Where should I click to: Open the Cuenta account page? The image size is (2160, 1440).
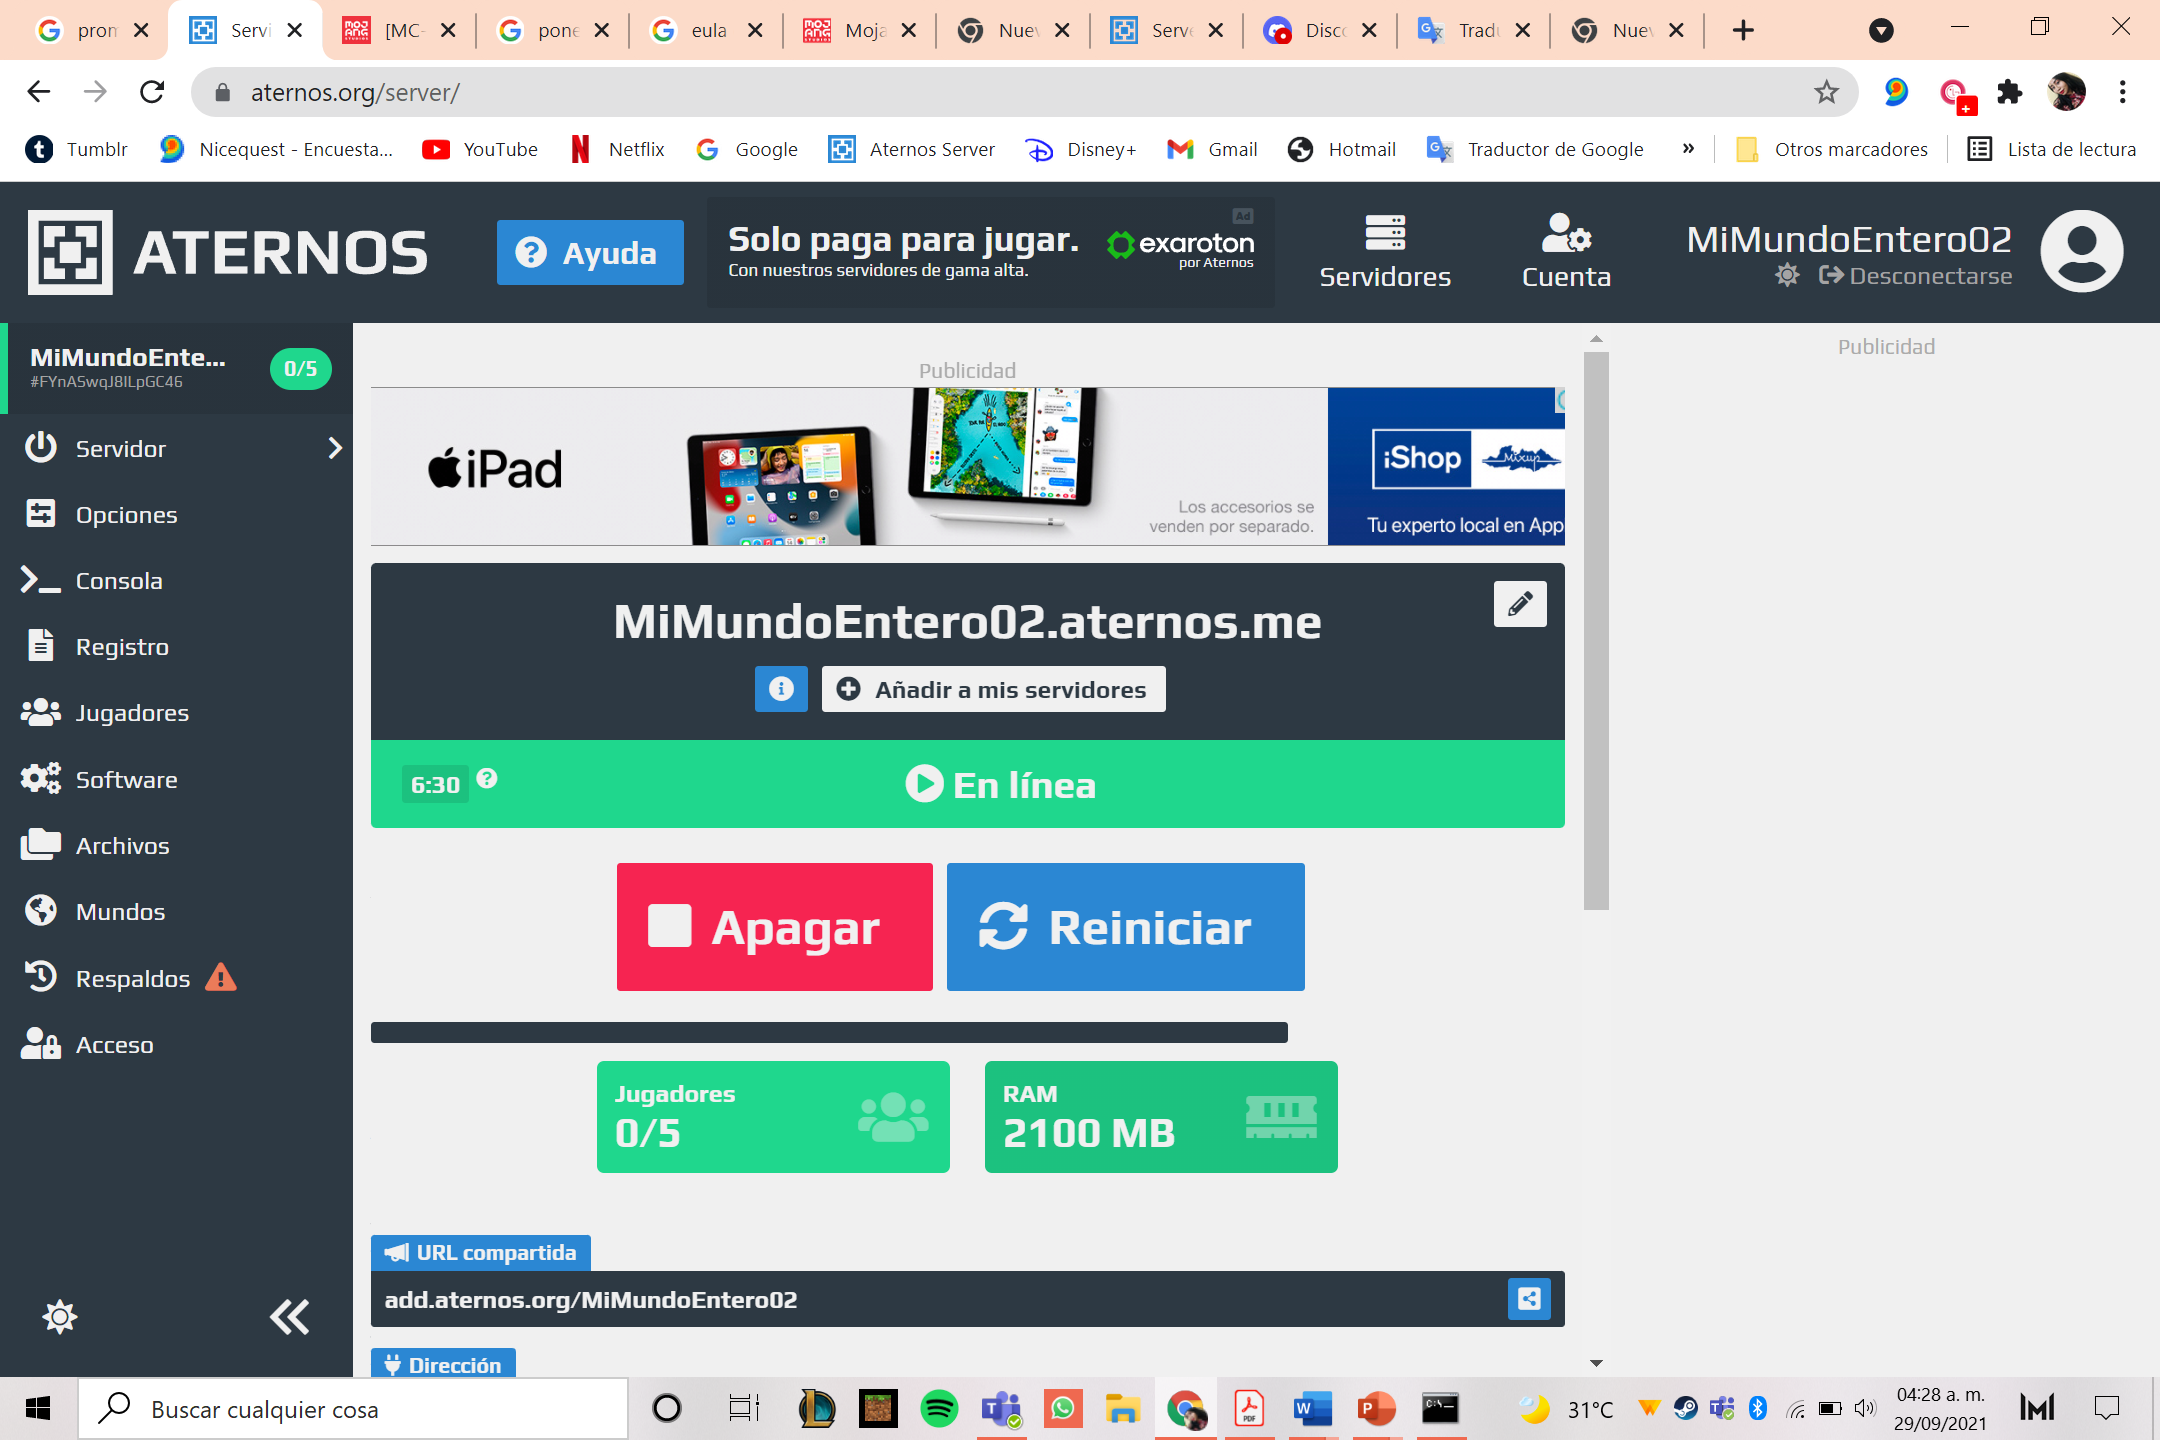[1566, 252]
